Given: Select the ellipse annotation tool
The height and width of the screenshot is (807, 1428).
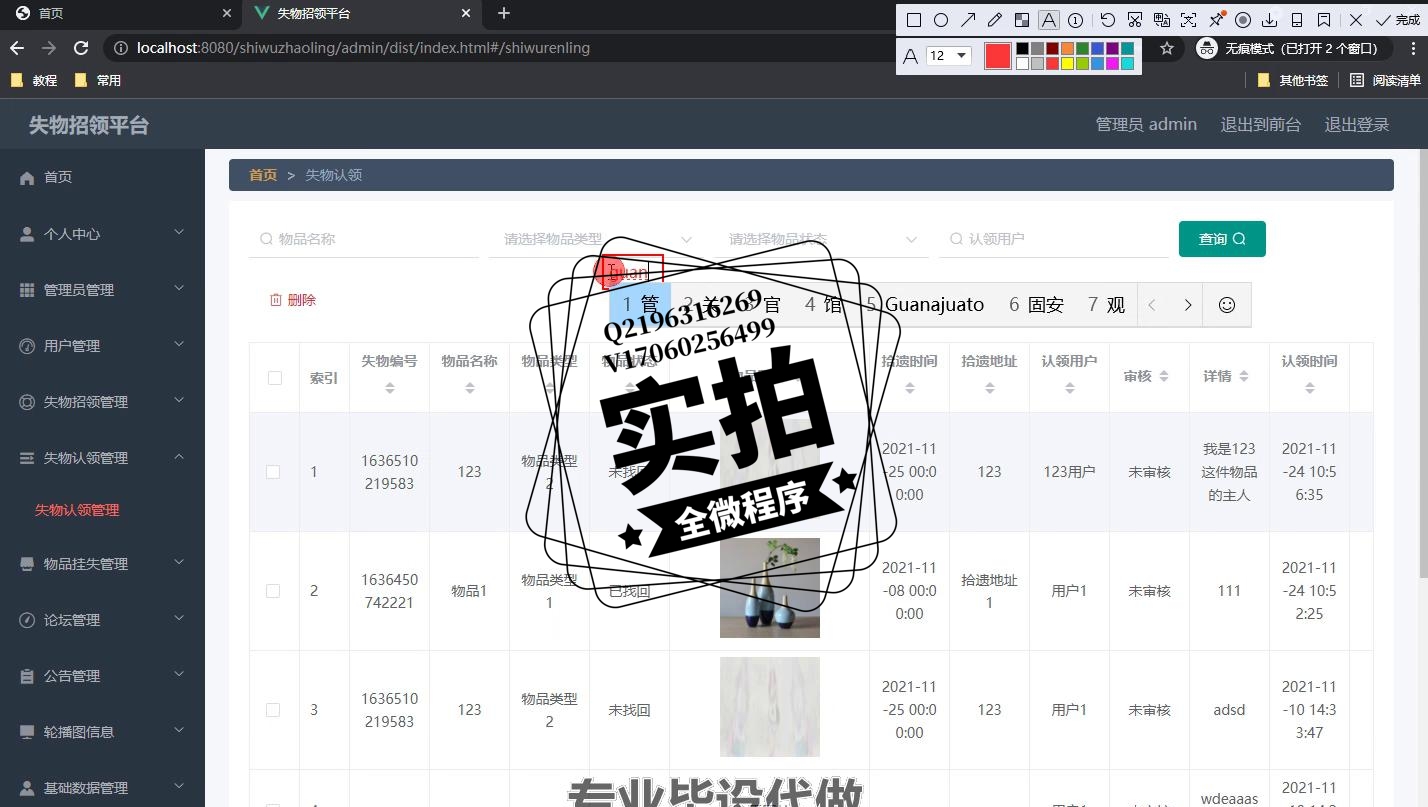Looking at the screenshot, I should [941, 20].
